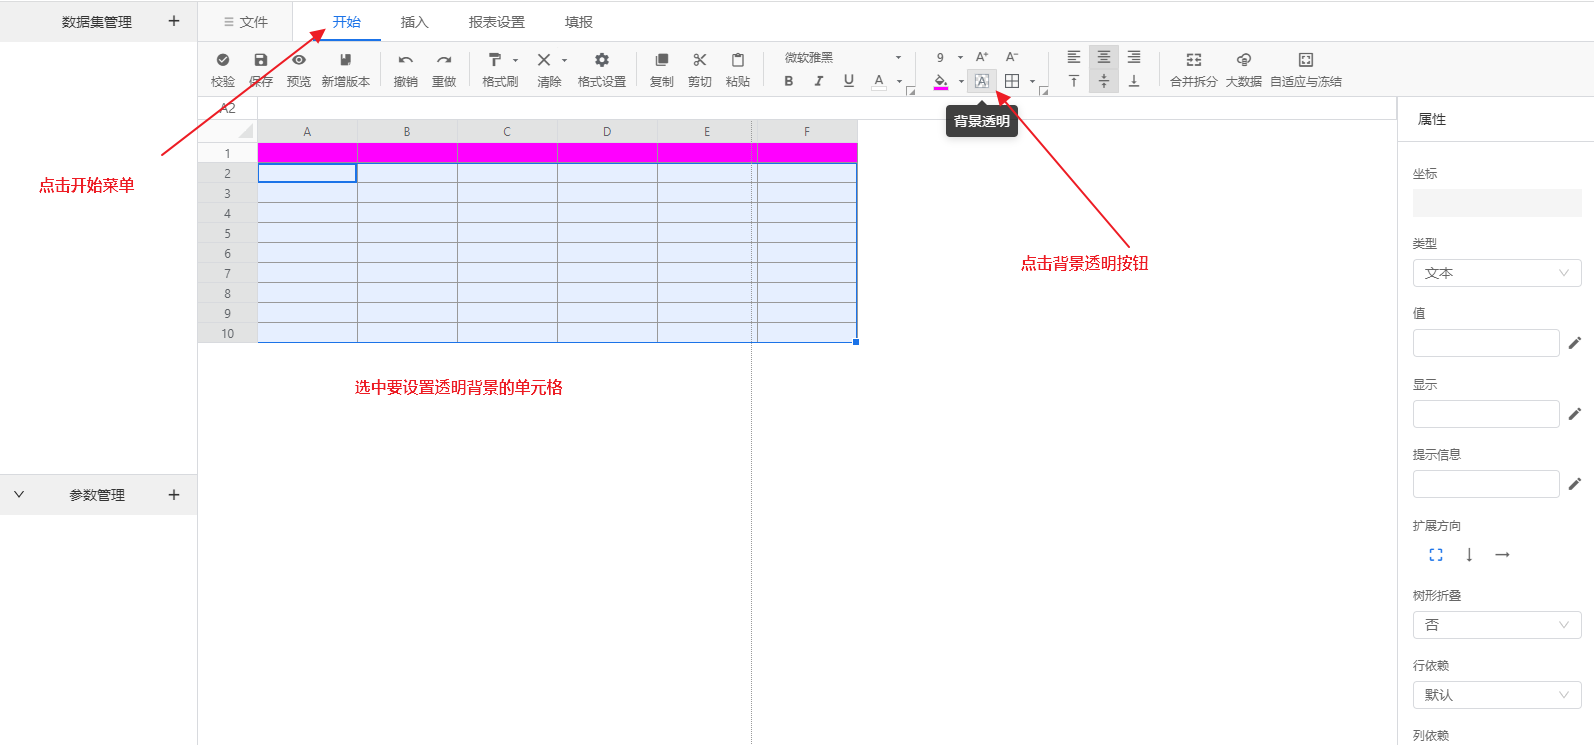Click 自适应与冻结 icon
1594x745 pixels.
click(x=1306, y=60)
